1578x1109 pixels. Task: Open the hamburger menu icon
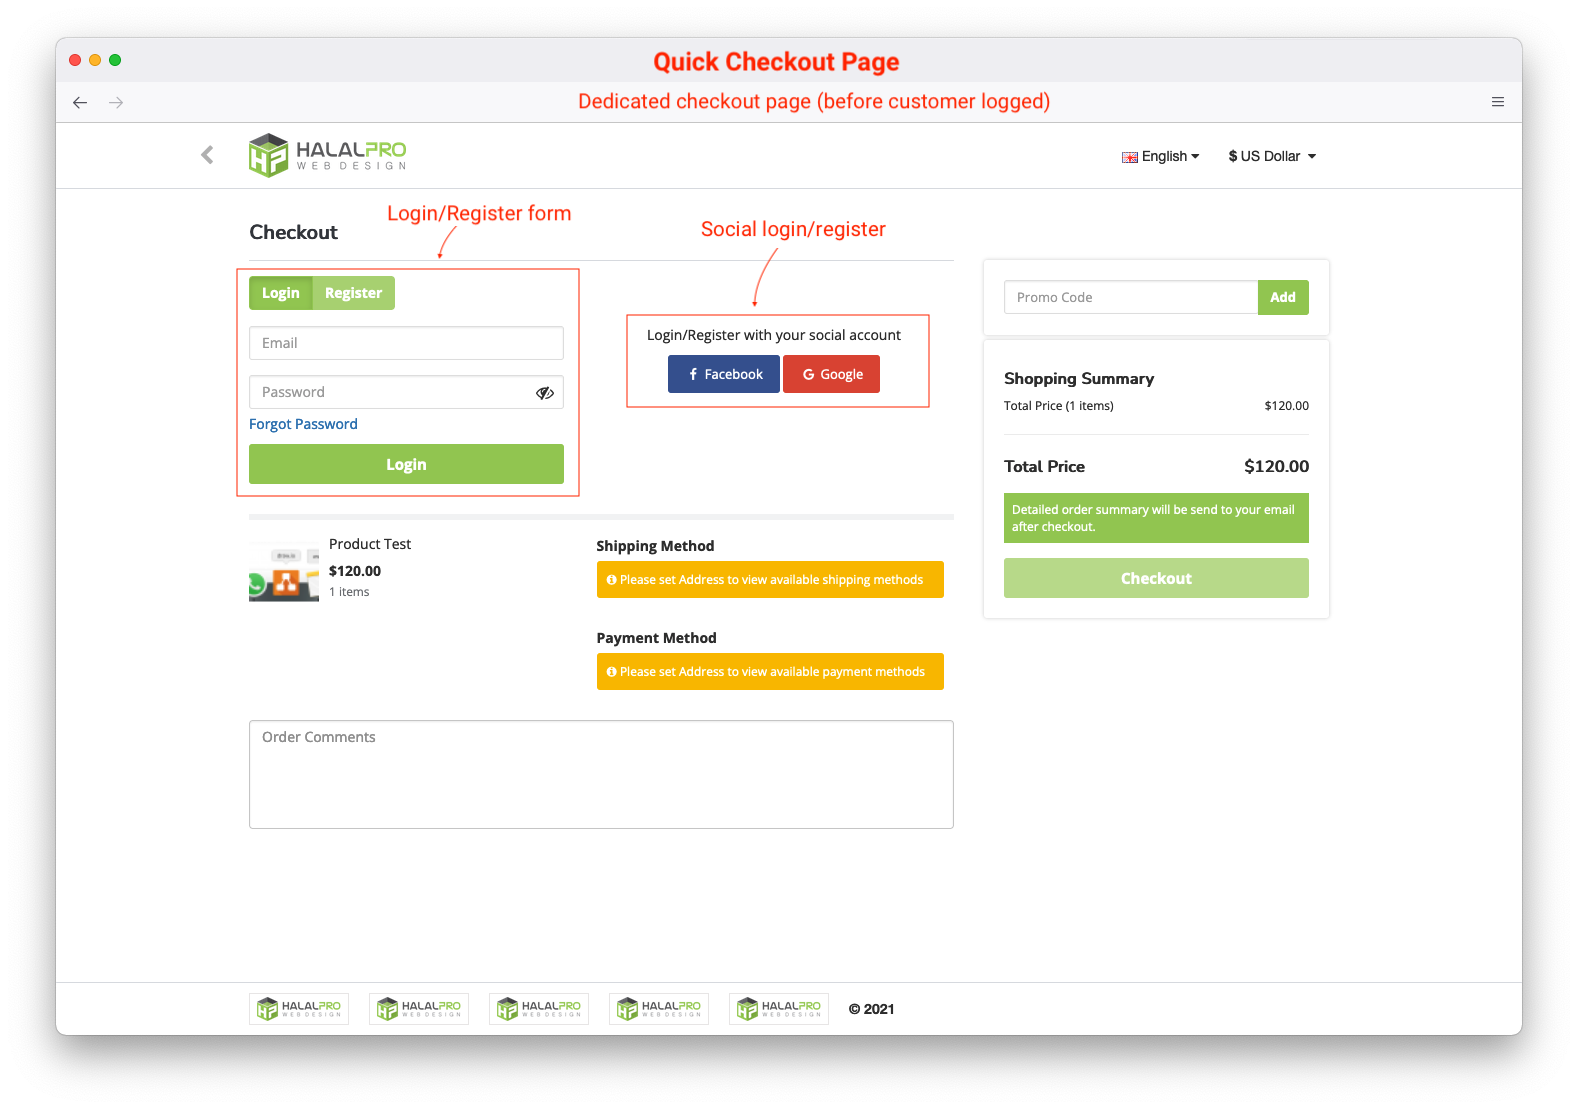coord(1497,102)
